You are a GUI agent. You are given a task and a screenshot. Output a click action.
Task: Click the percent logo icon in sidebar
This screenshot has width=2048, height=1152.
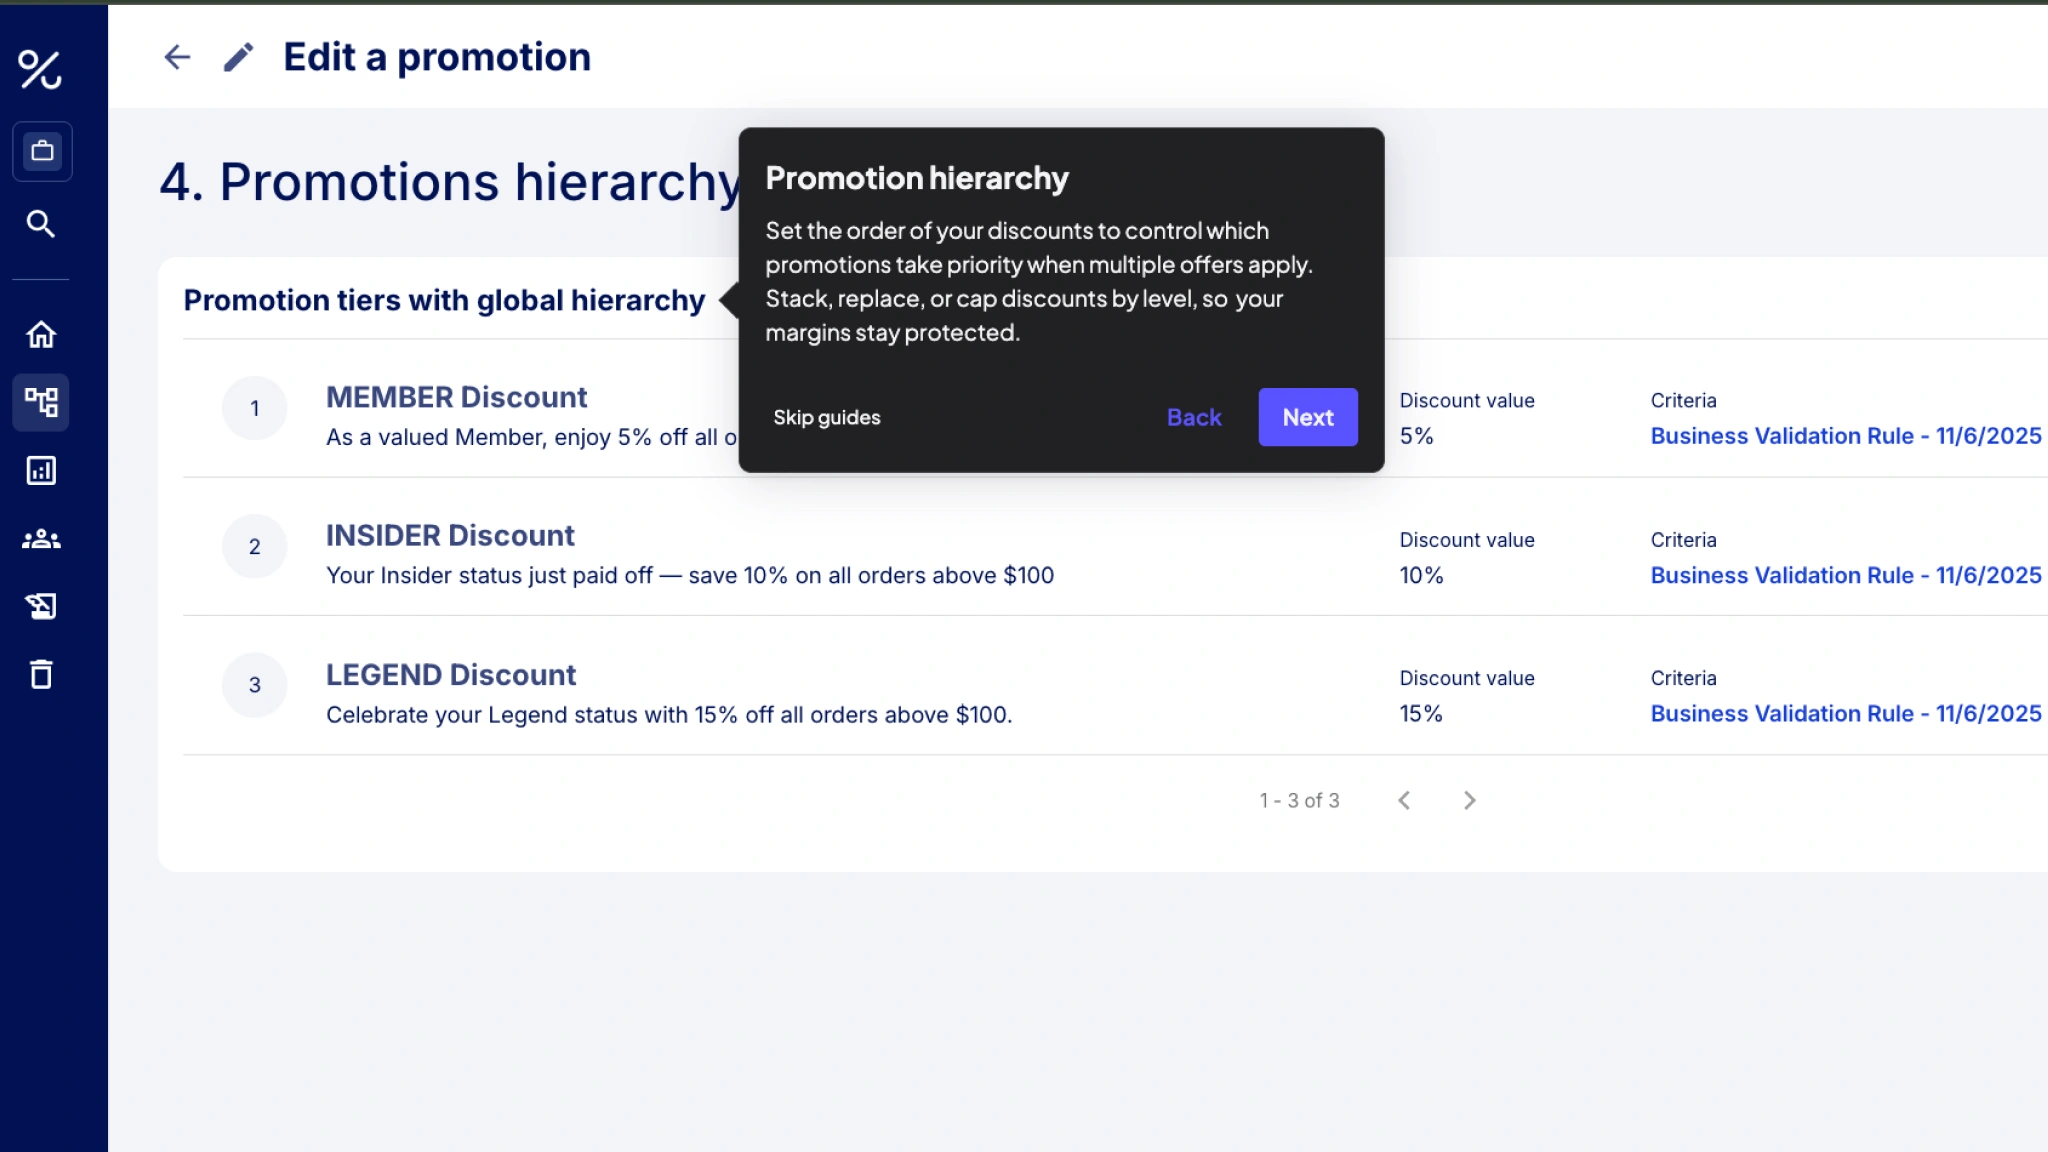[x=40, y=69]
